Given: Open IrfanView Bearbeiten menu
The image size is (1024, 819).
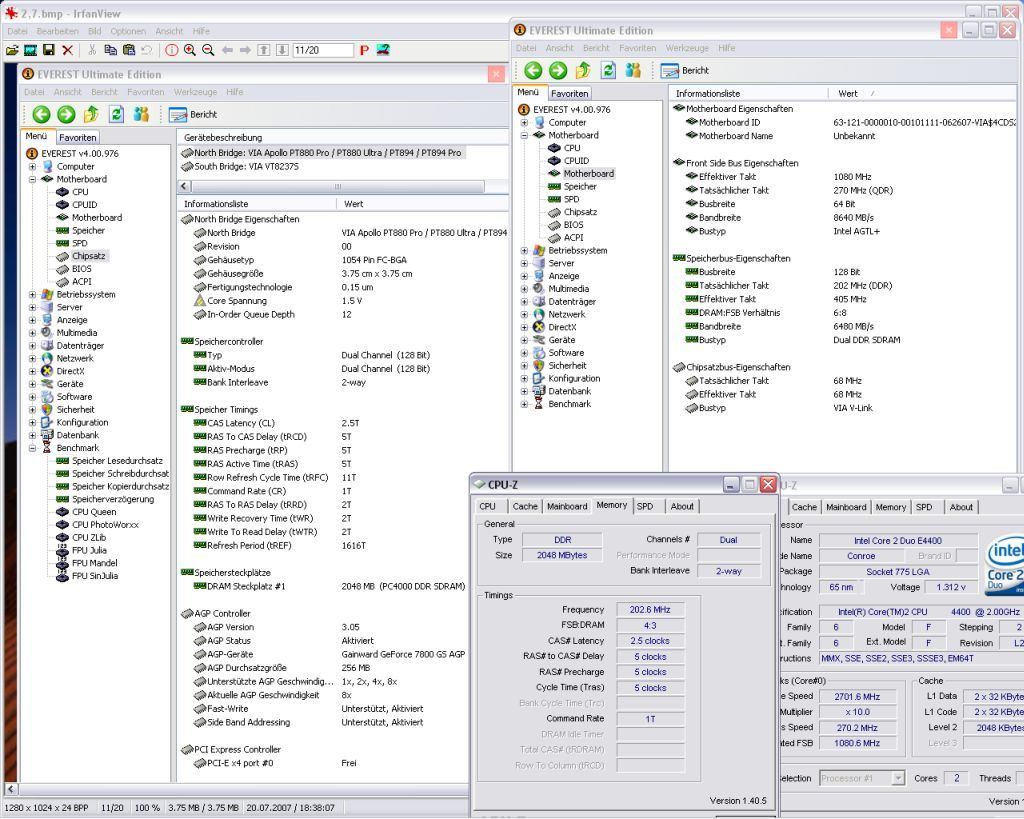Looking at the screenshot, I should 57,31.
